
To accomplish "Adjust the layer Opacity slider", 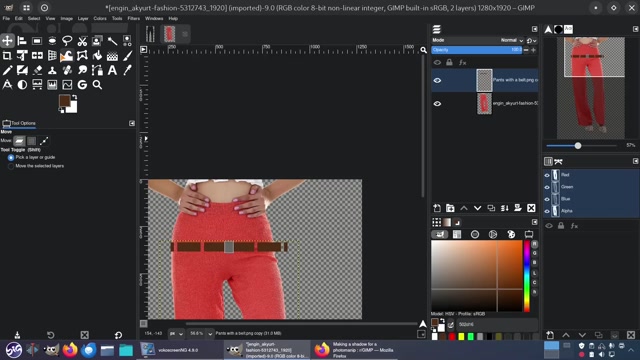I will coord(477,50).
